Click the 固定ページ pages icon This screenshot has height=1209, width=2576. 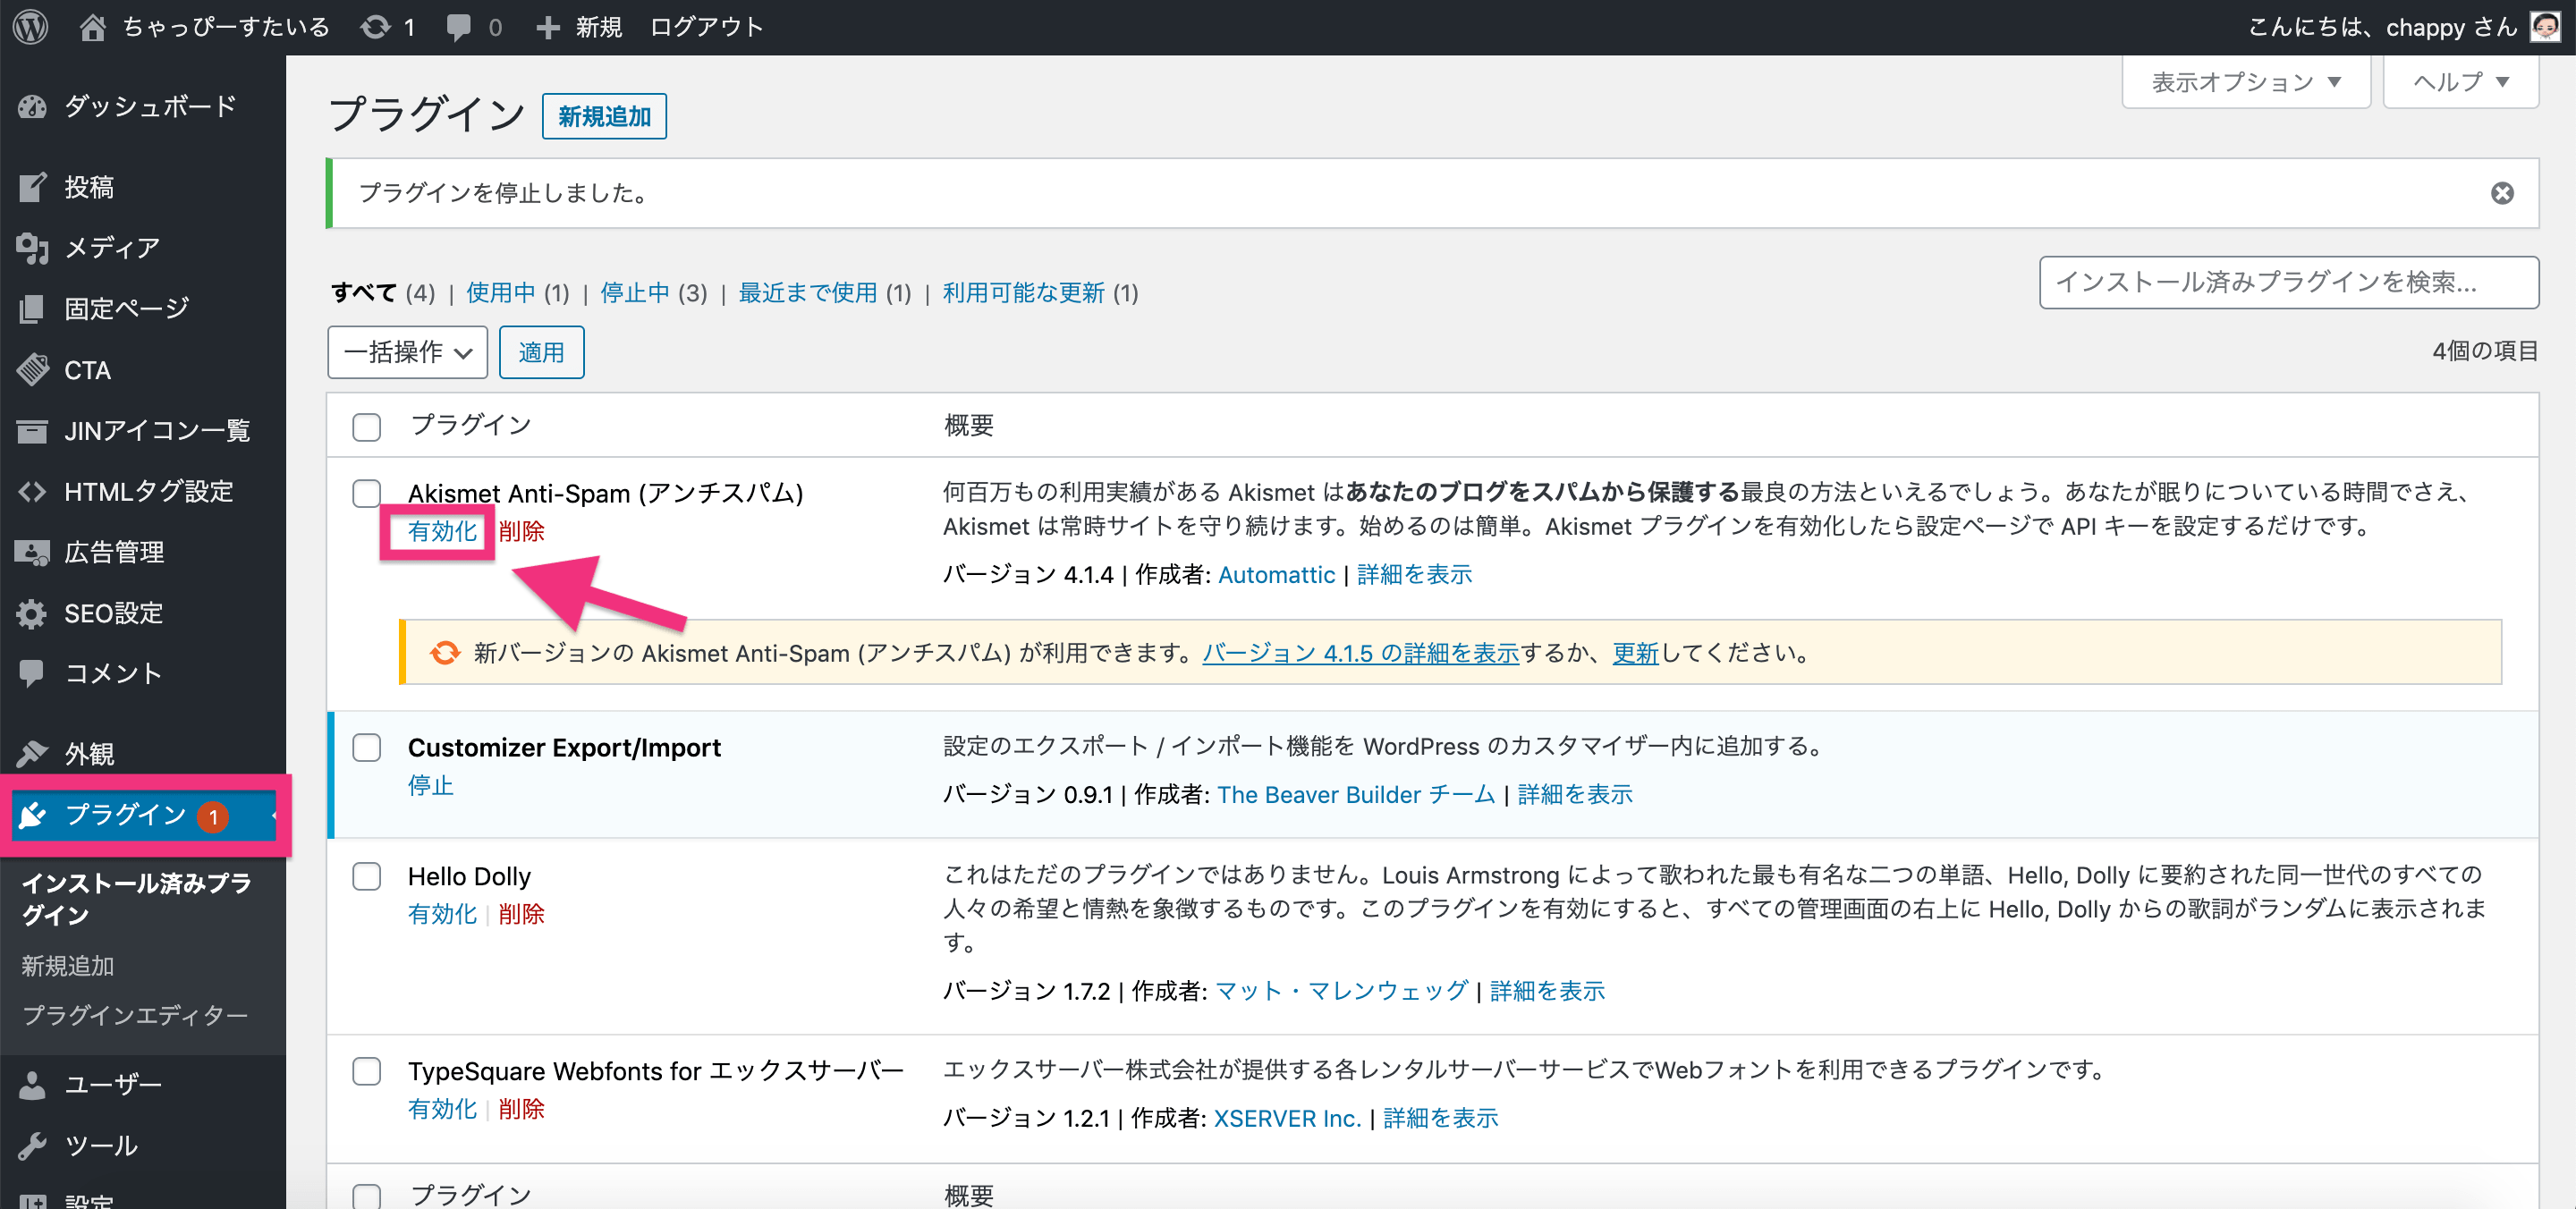(x=32, y=309)
